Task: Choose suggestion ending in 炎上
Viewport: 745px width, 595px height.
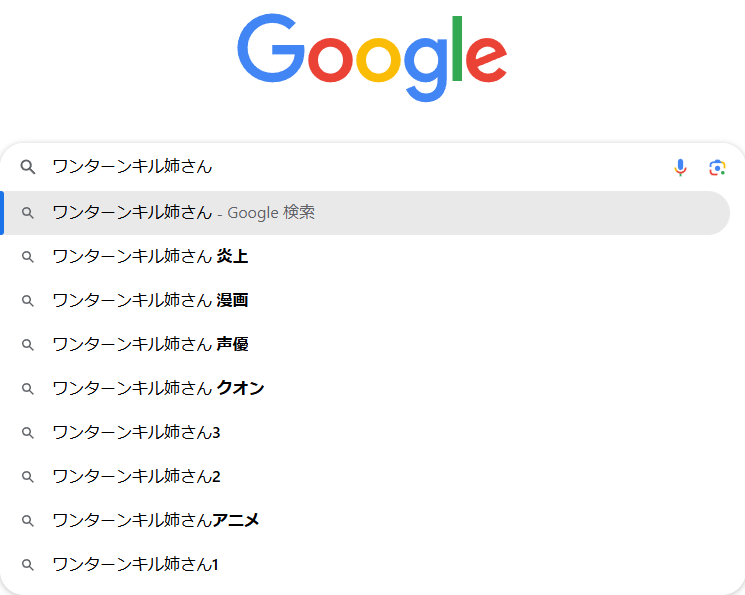Action: [365, 257]
